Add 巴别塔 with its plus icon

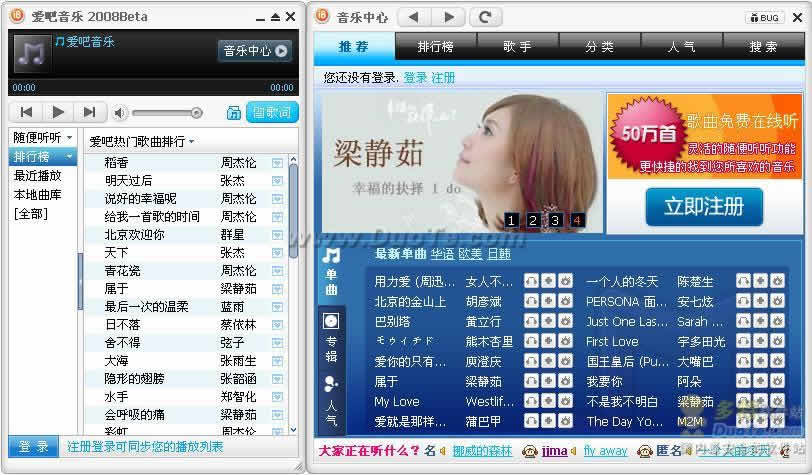[x=548, y=321]
